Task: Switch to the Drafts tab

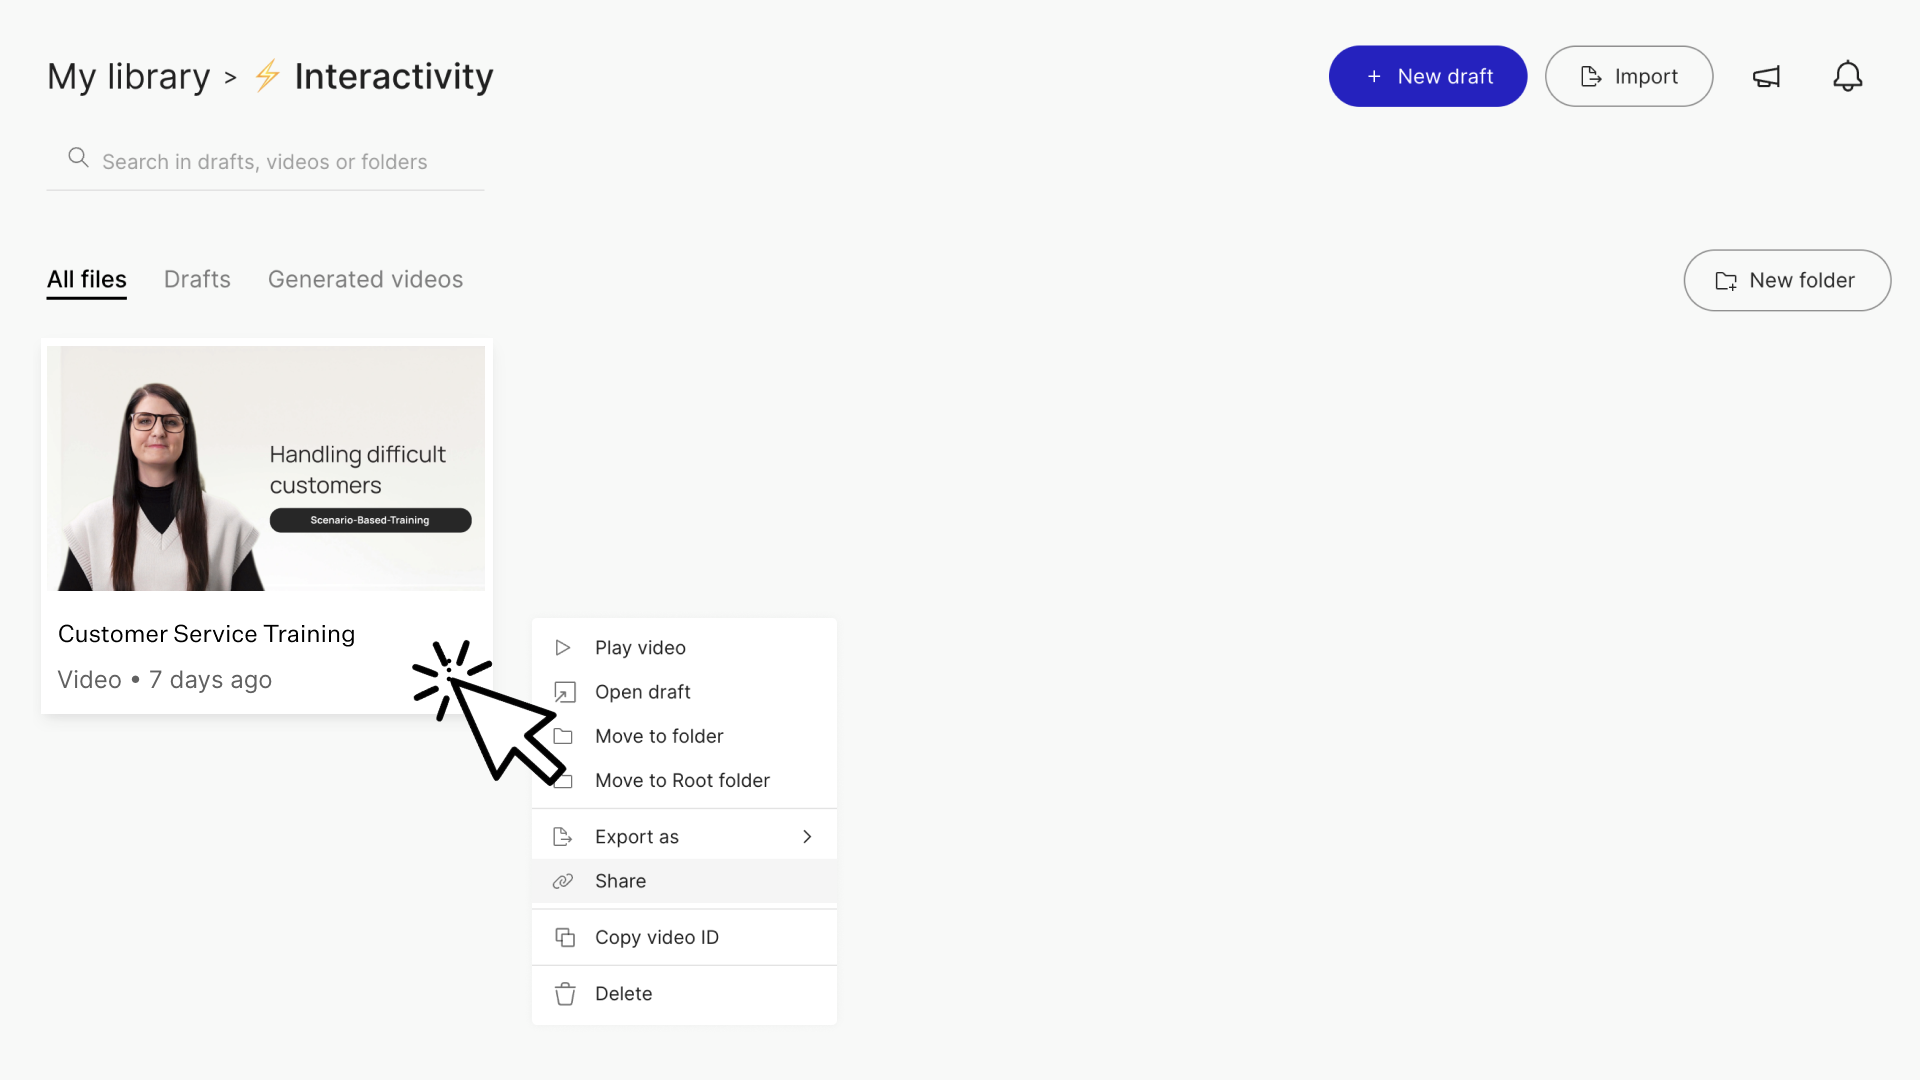Action: pos(197,280)
